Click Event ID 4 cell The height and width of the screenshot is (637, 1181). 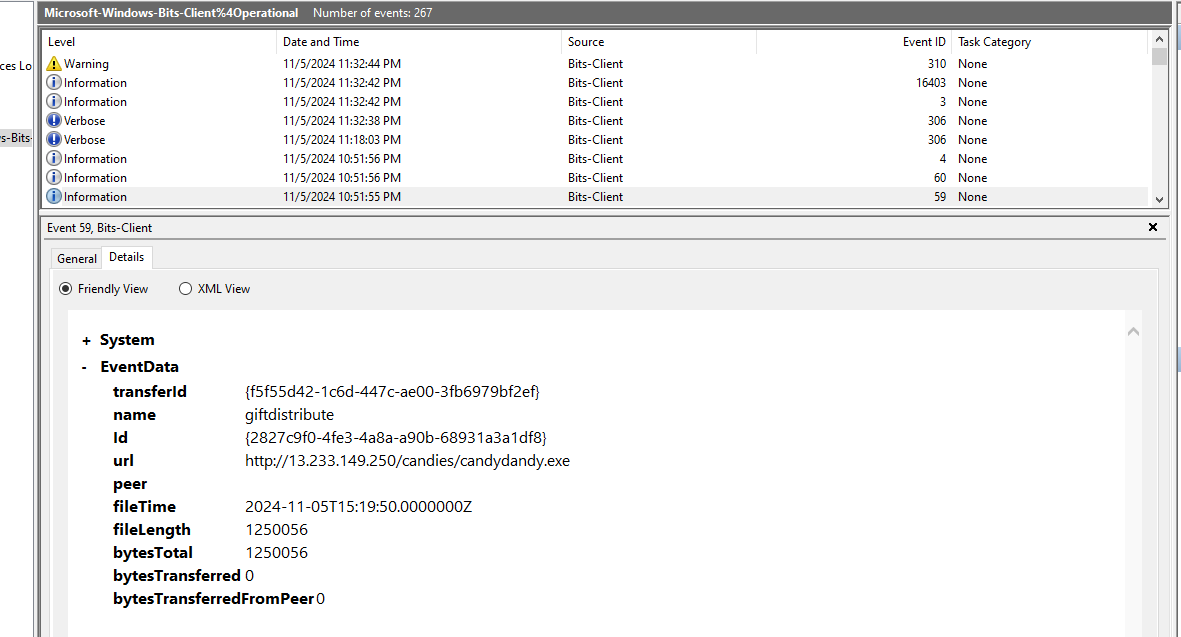click(942, 159)
